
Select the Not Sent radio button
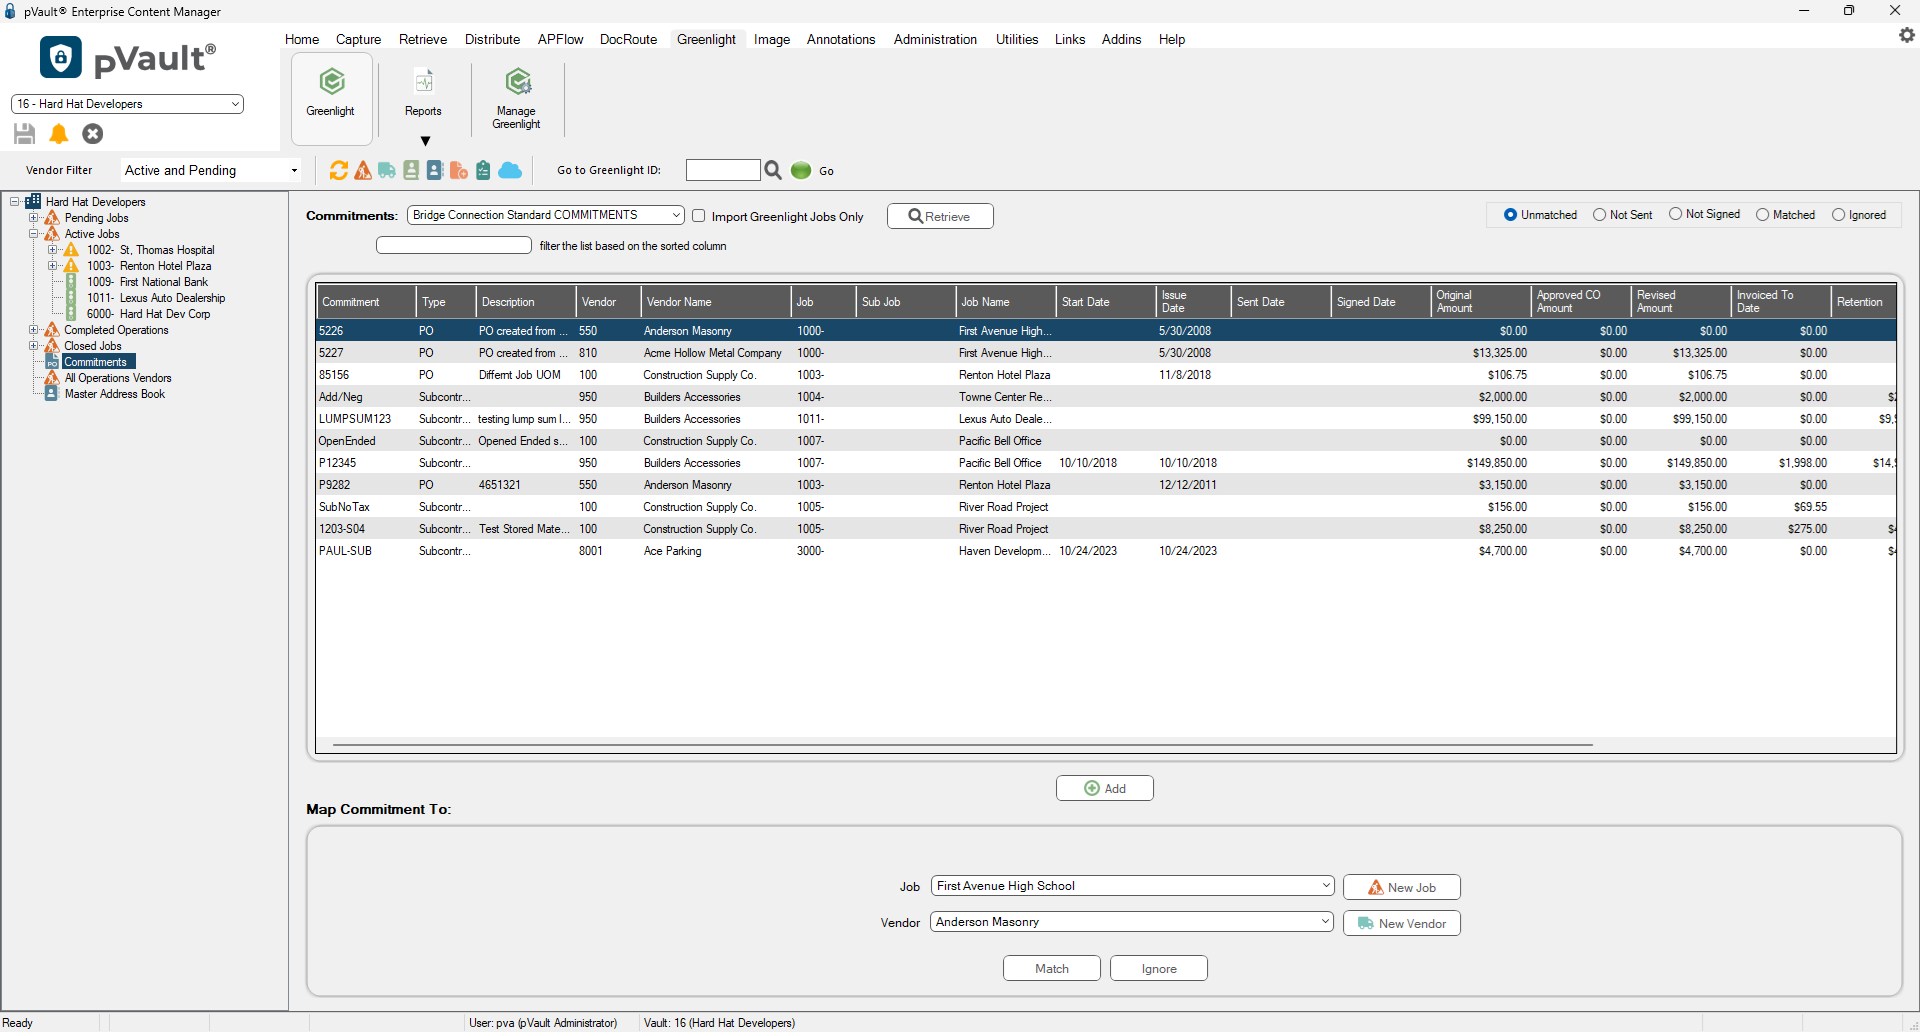(x=1600, y=215)
